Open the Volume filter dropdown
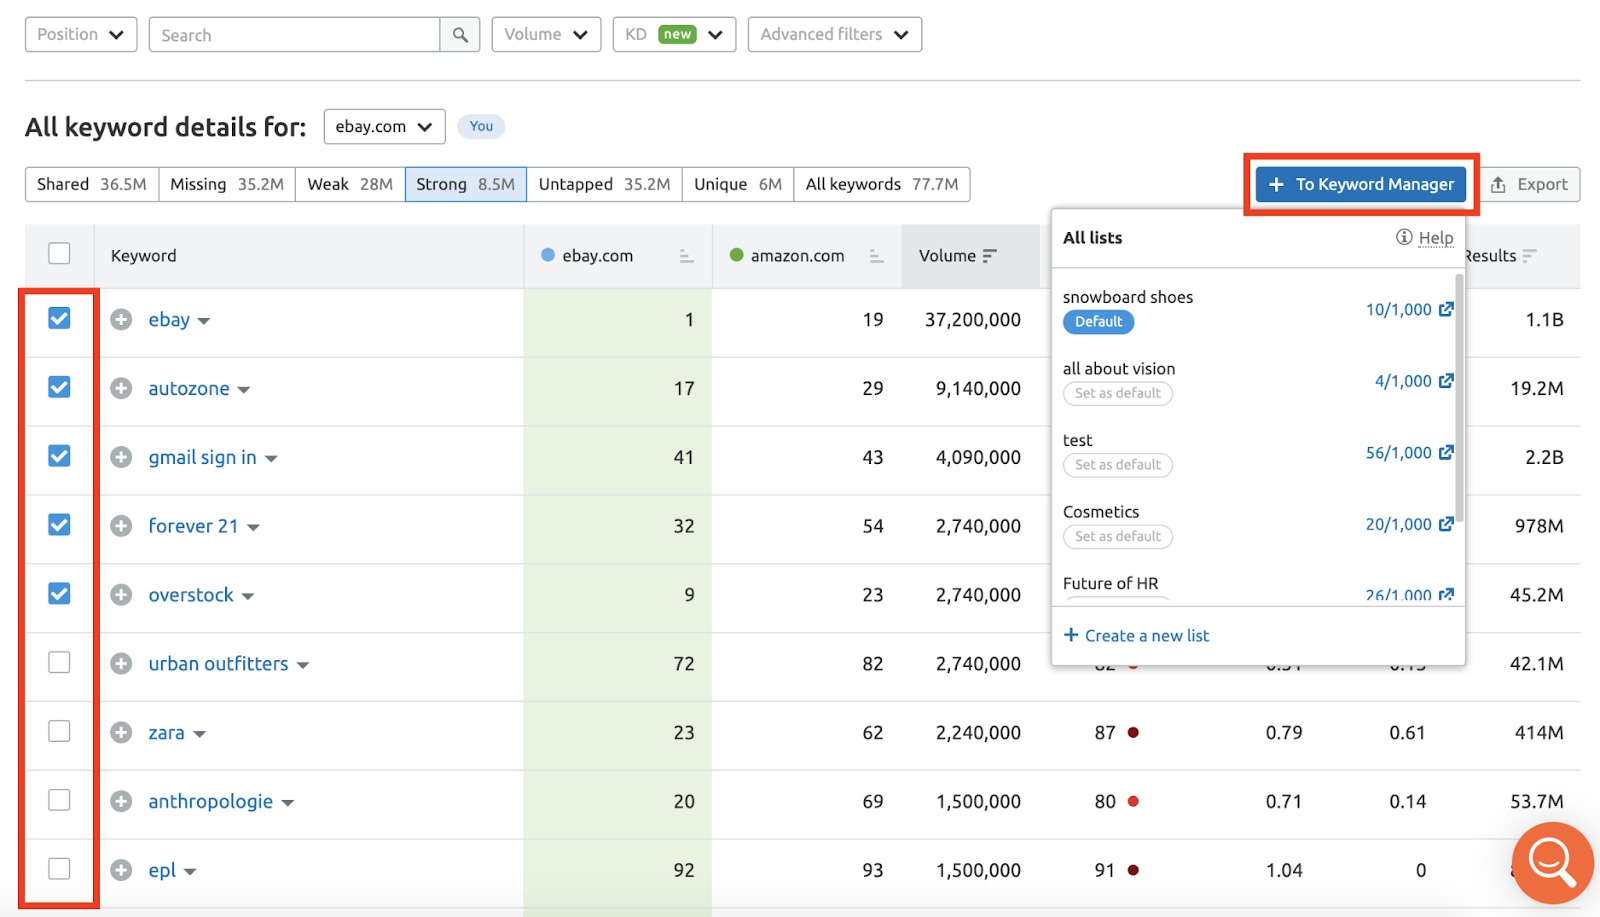 546,34
